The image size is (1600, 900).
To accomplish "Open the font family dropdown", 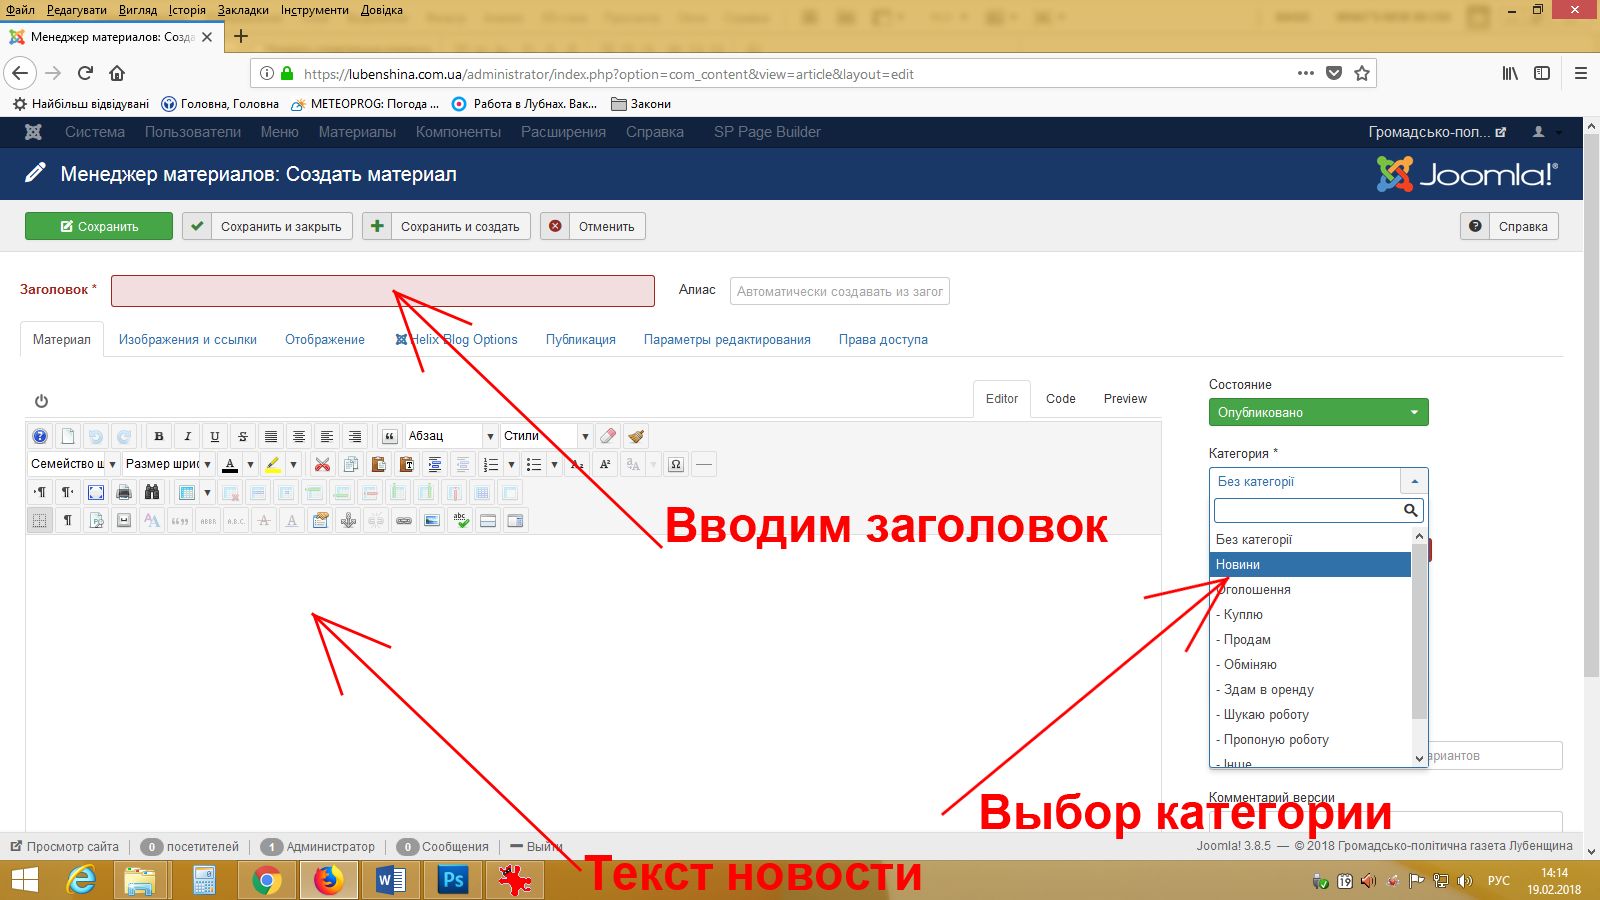I will 74,464.
